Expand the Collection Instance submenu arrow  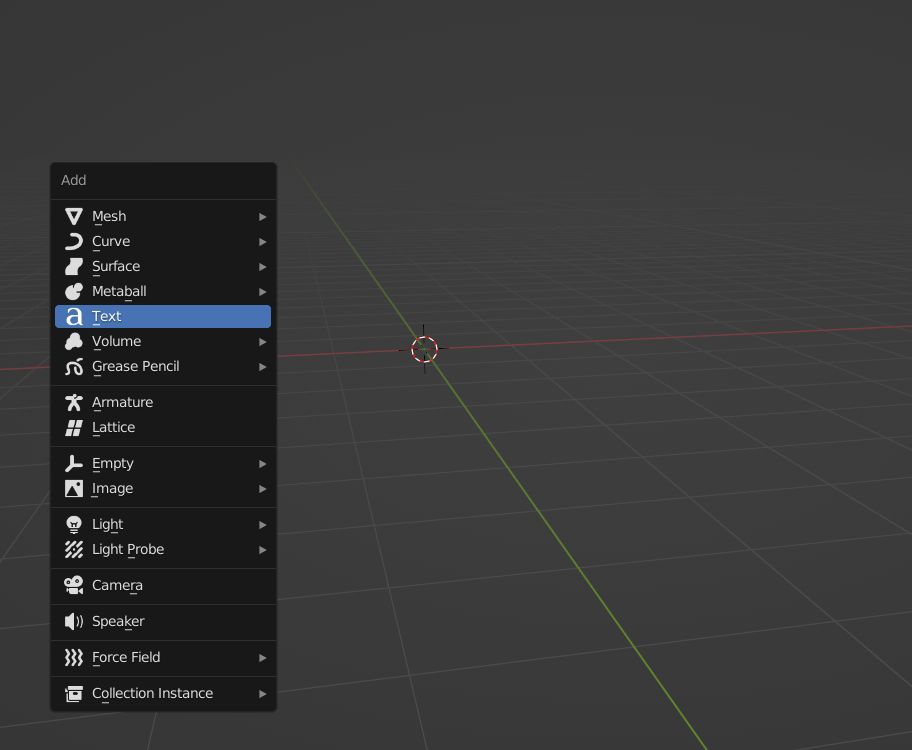coord(262,693)
